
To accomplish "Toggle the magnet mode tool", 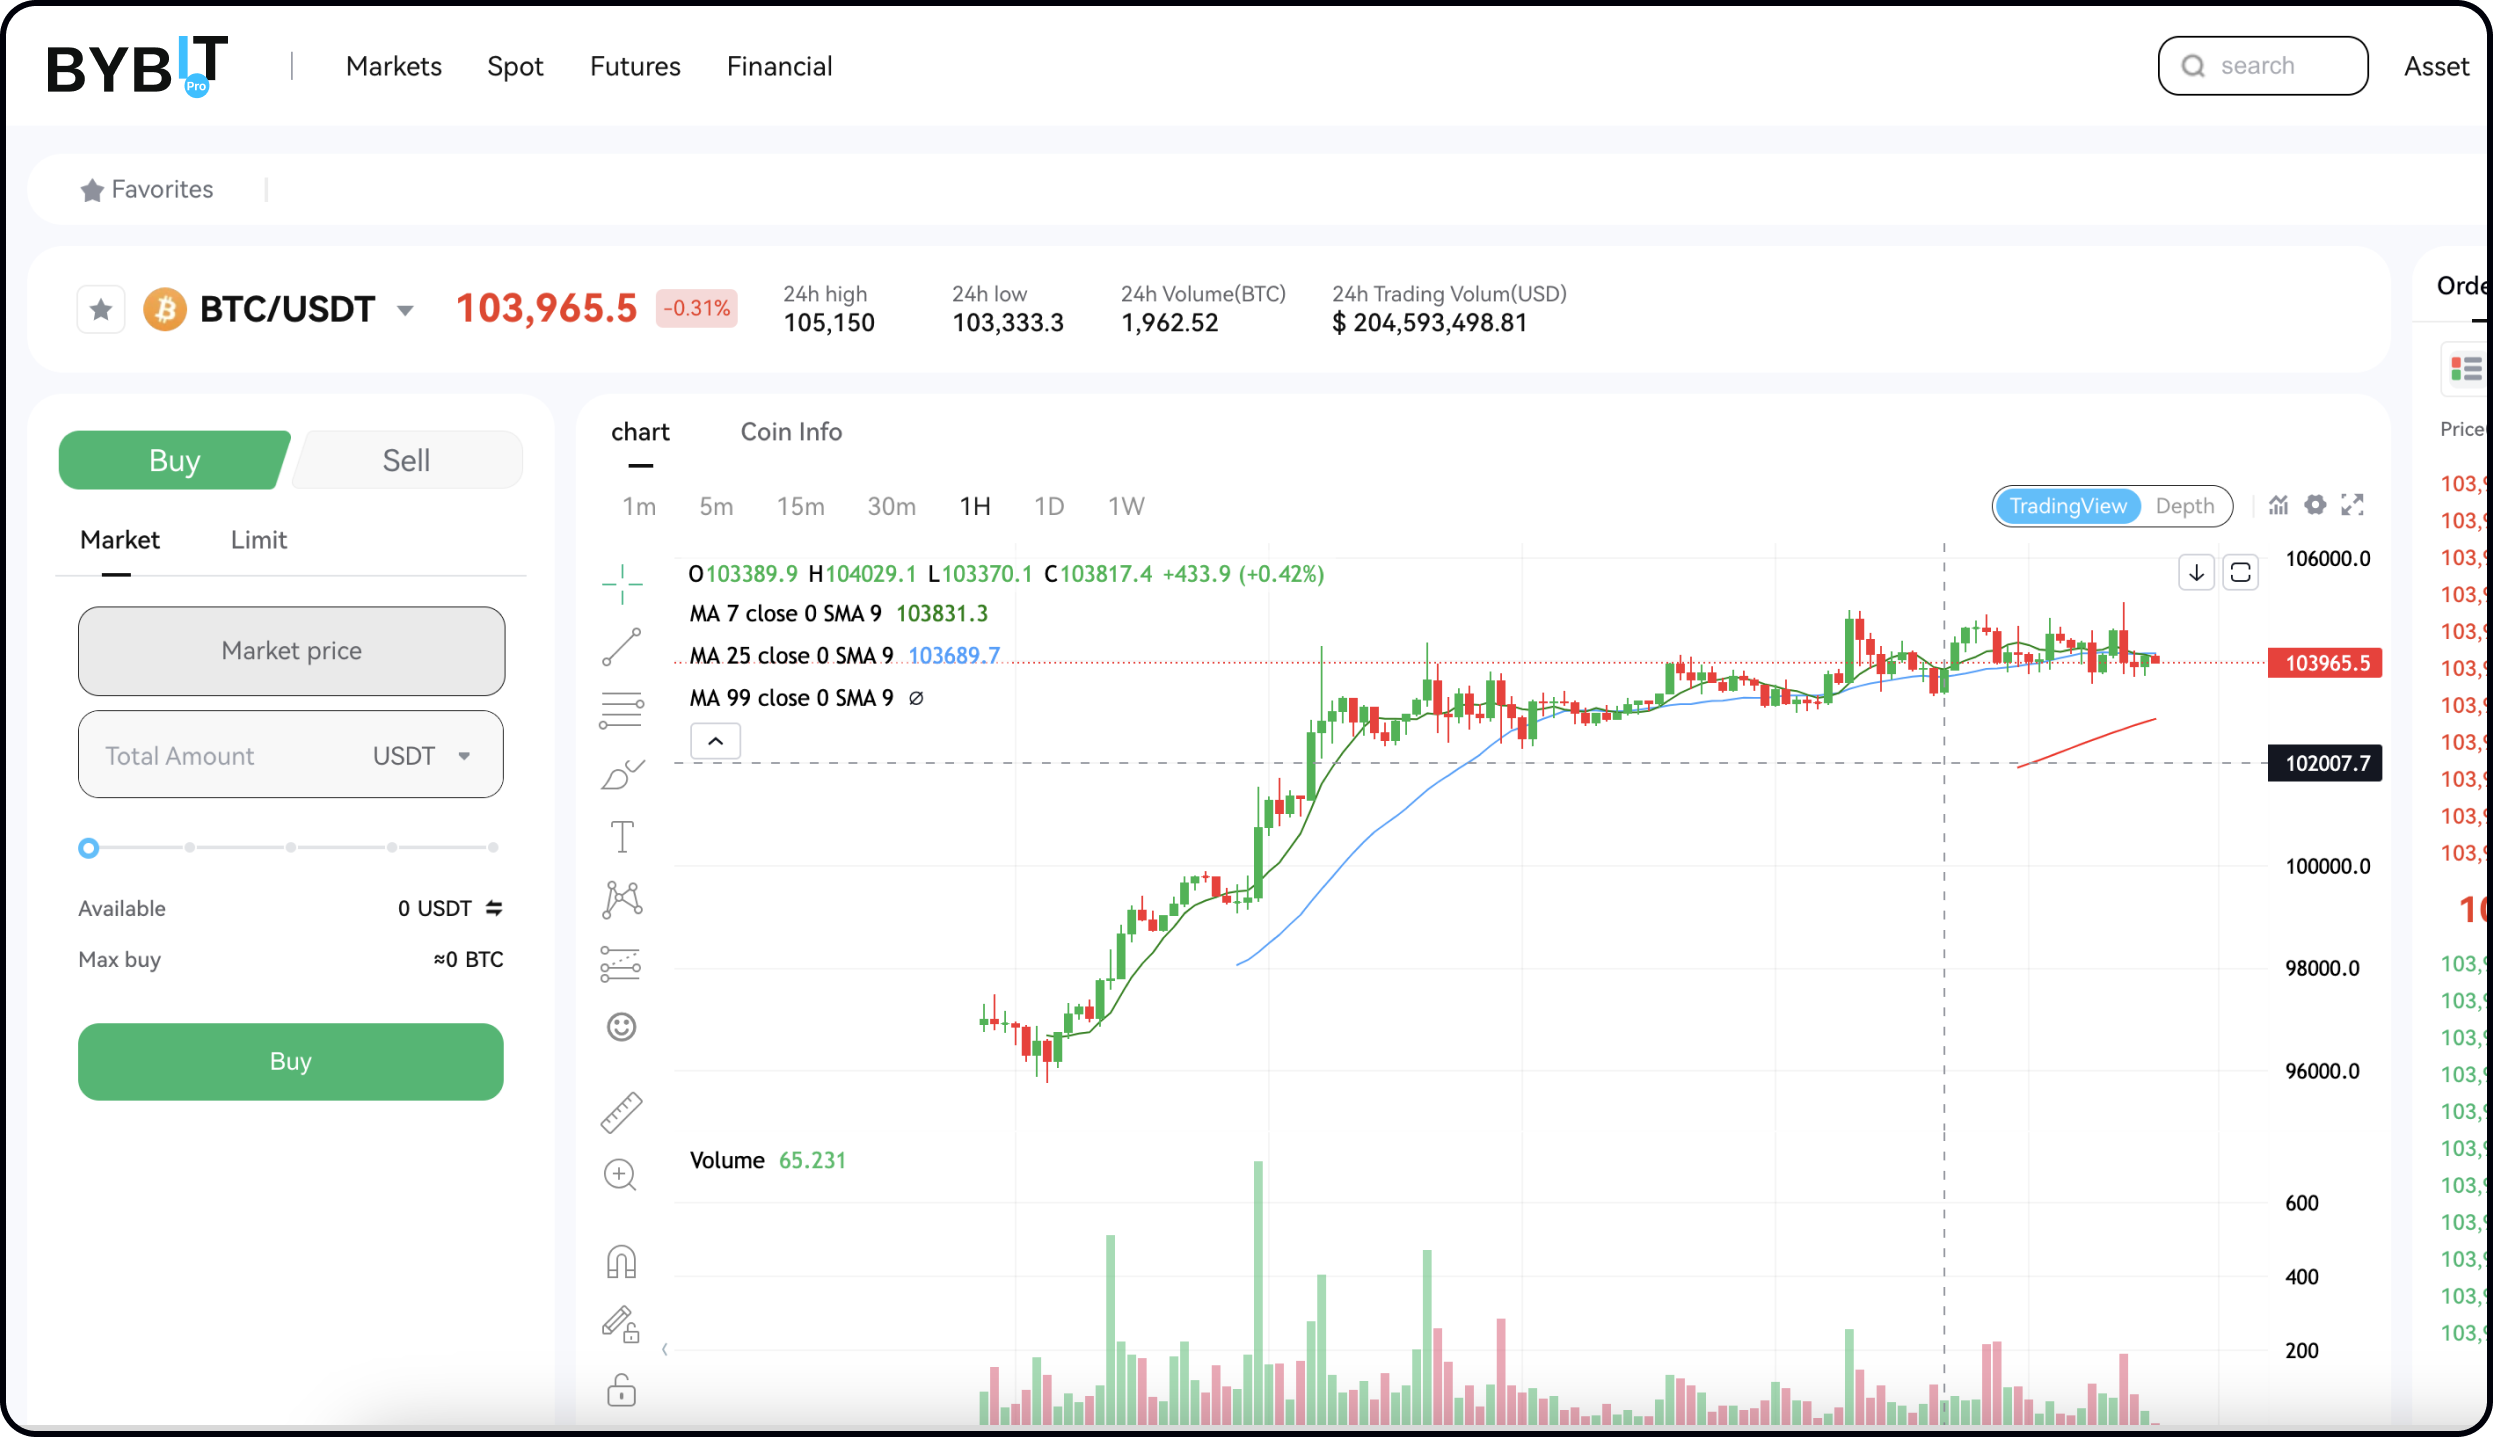I will click(621, 1262).
